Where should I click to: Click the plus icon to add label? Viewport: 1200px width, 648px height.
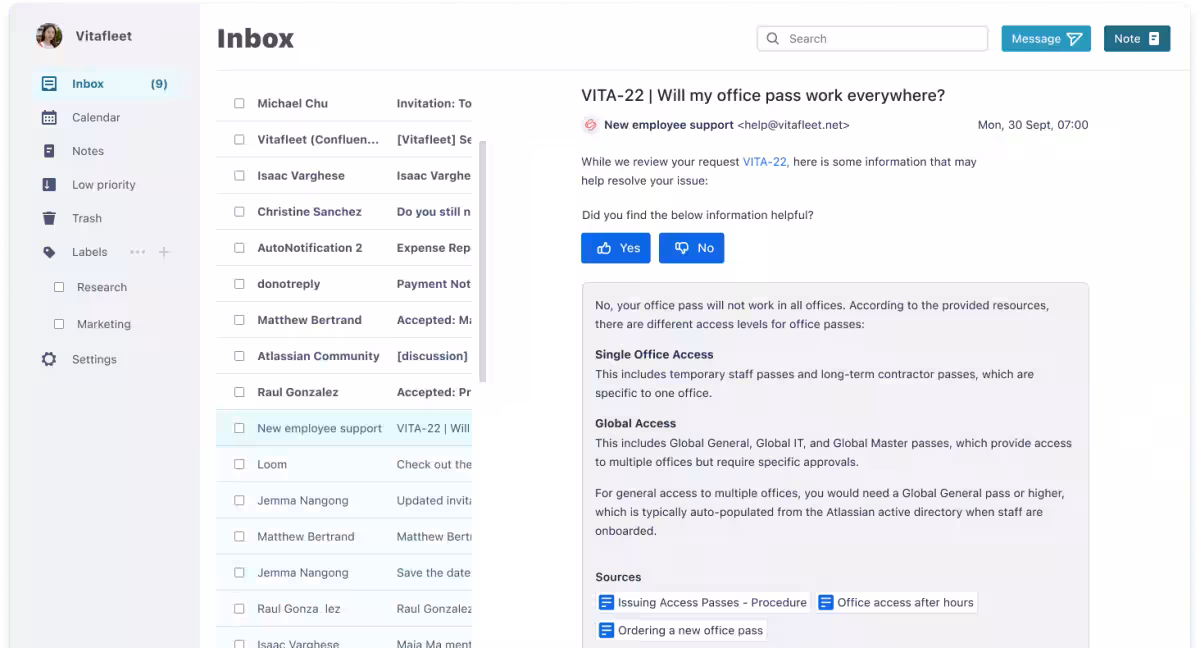click(165, 252)
